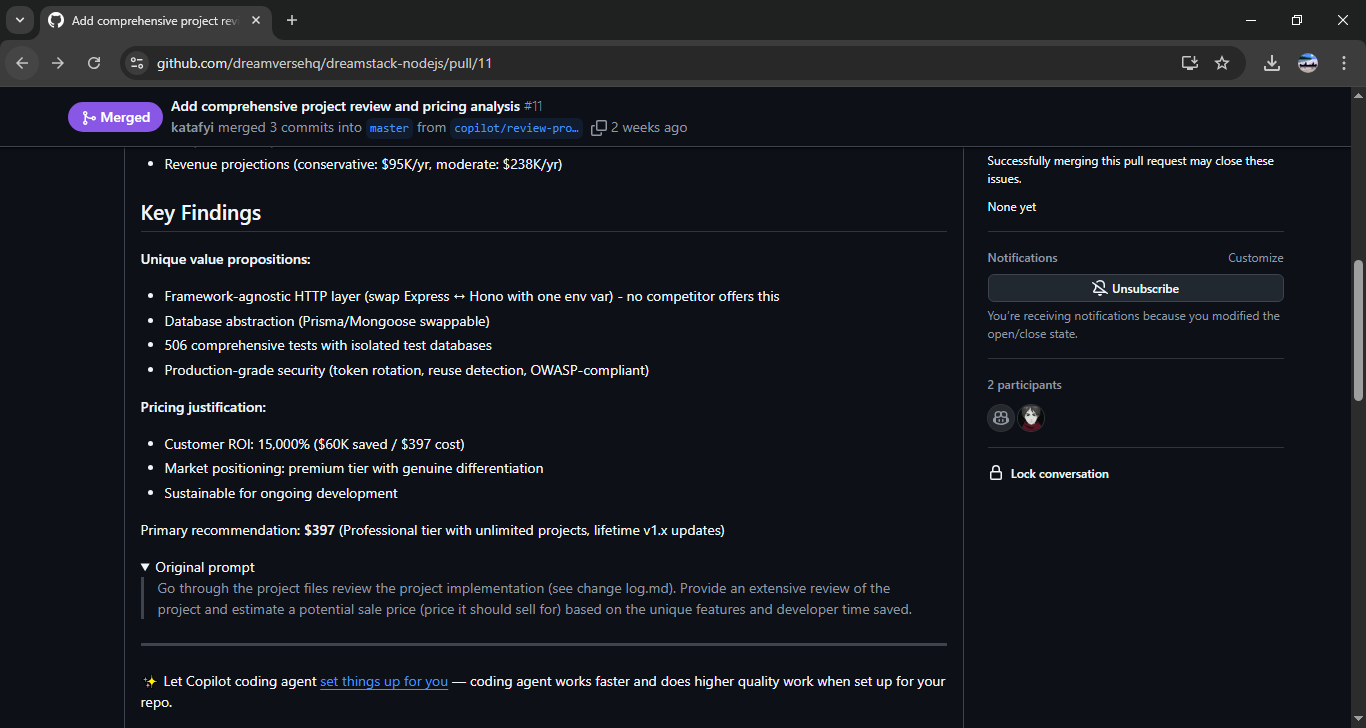The width and height of the screenshot is (1366, 728).
Task: Open the Chrome three-dot menu
Action: pyautogui.click(x=1345, y=62)
